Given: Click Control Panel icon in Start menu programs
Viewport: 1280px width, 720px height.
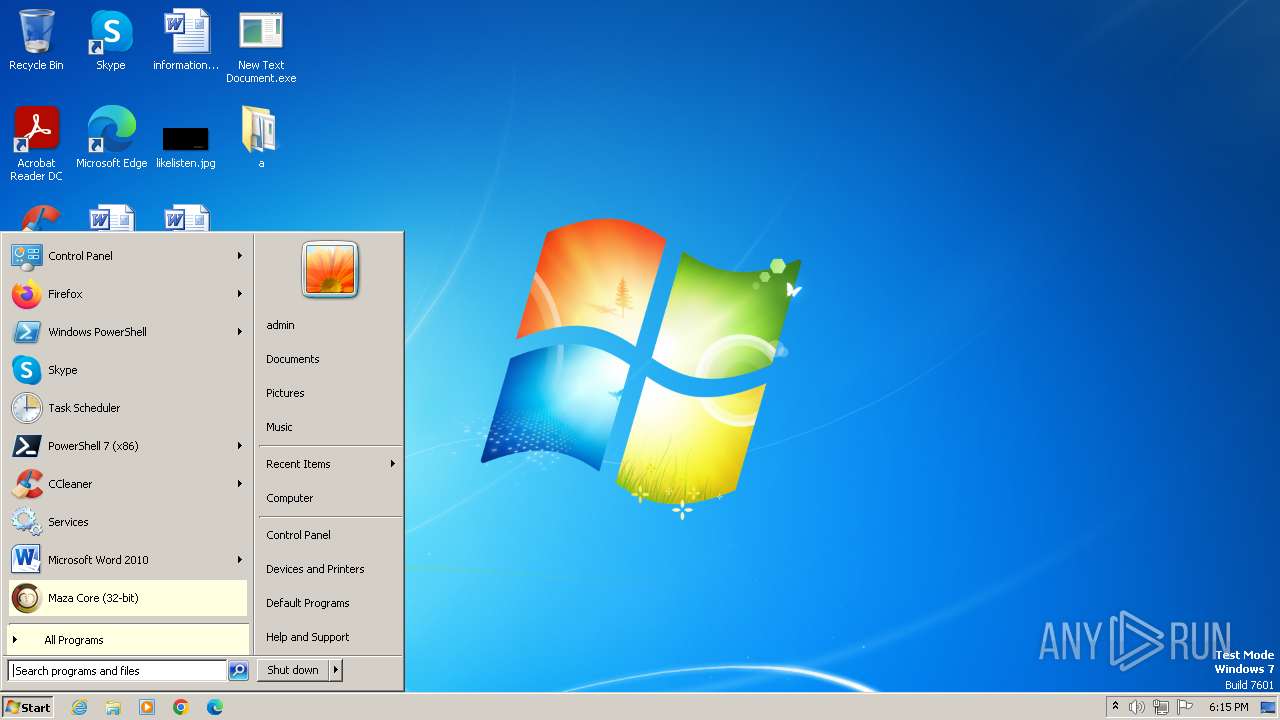Looking at the screenshot, I should point(26,256).
